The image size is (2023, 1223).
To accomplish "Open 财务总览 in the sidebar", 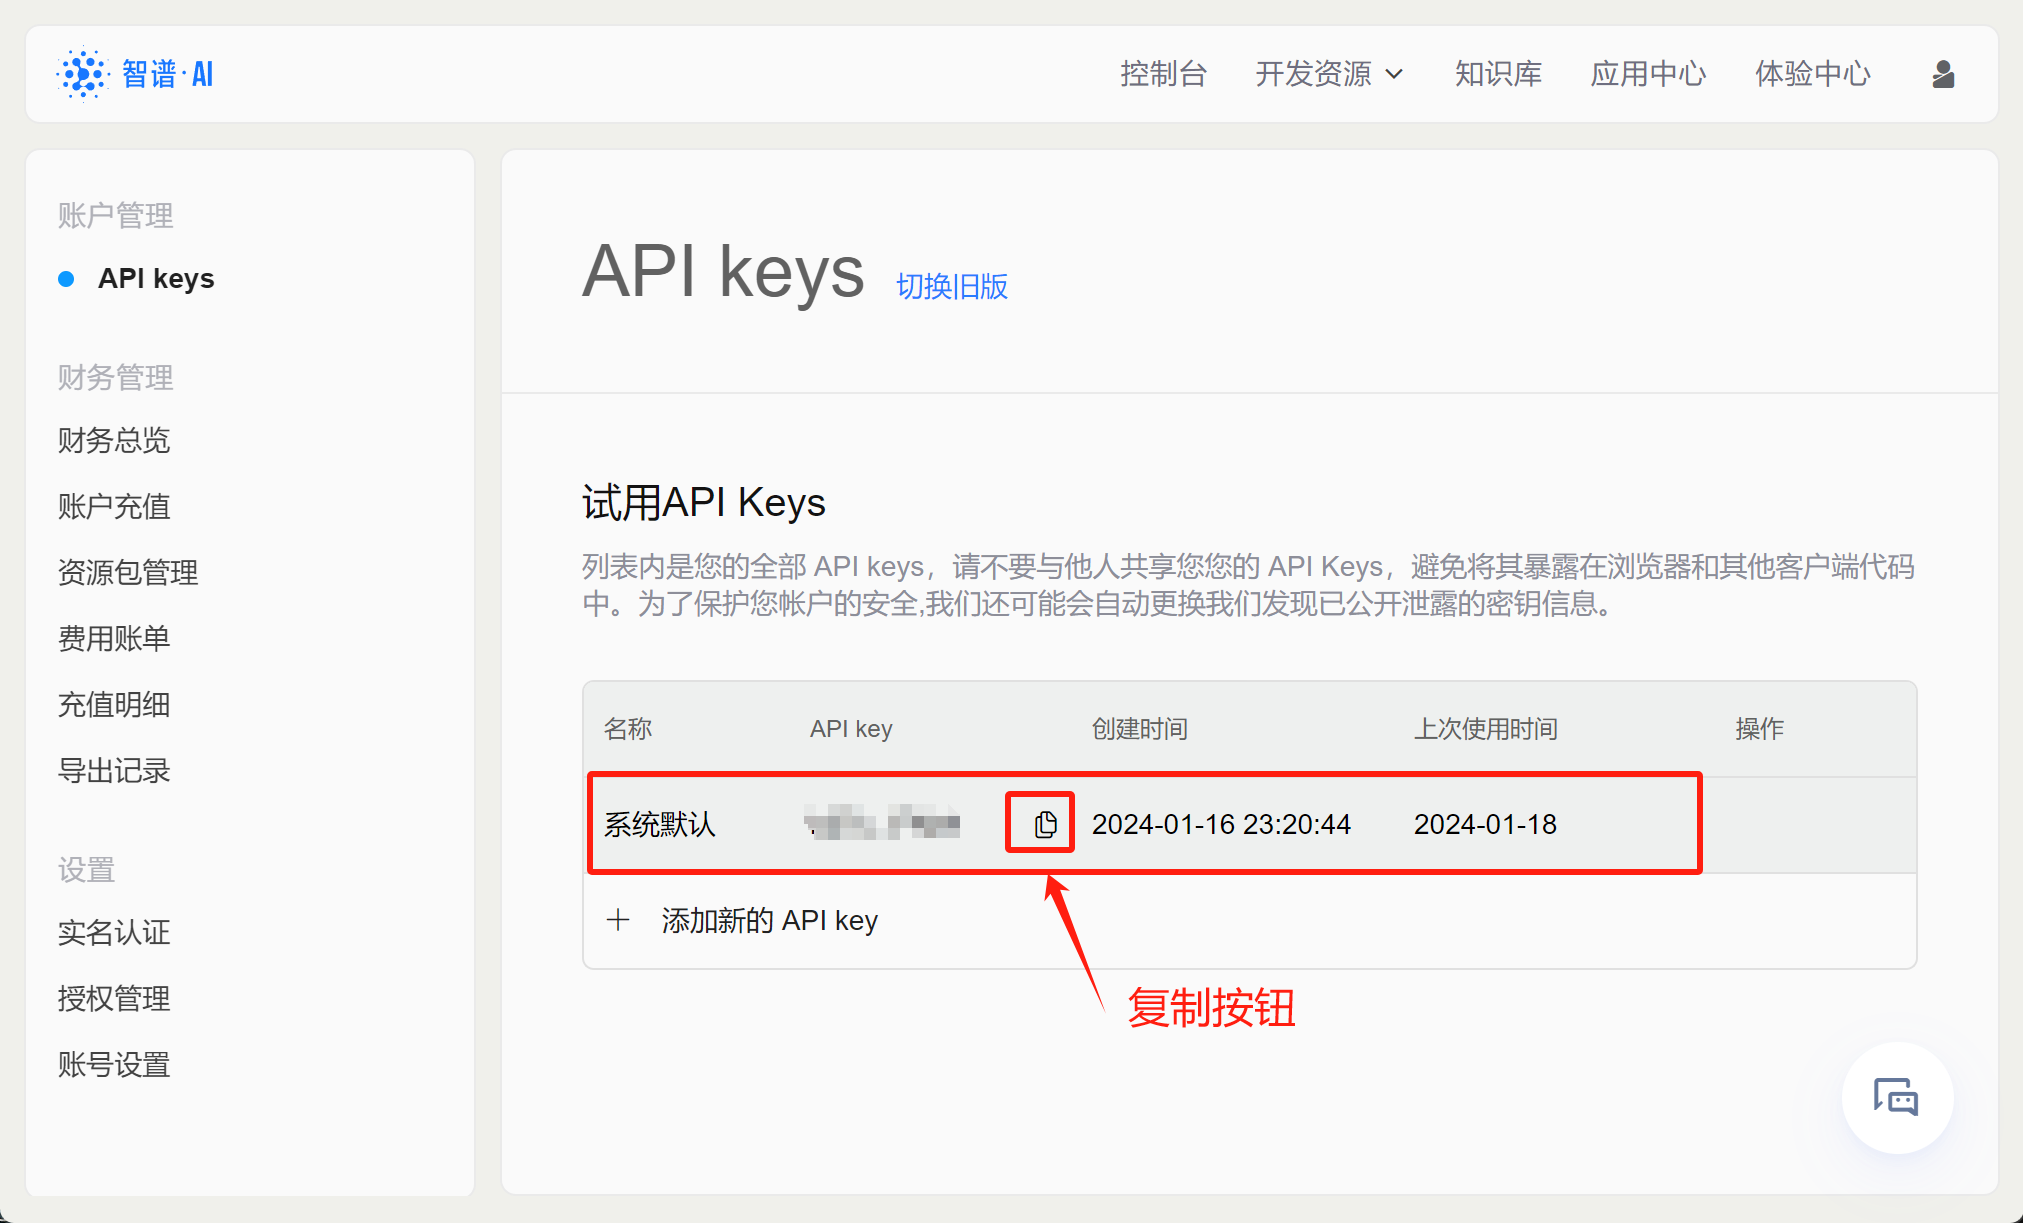I will (x=114, y=440).
